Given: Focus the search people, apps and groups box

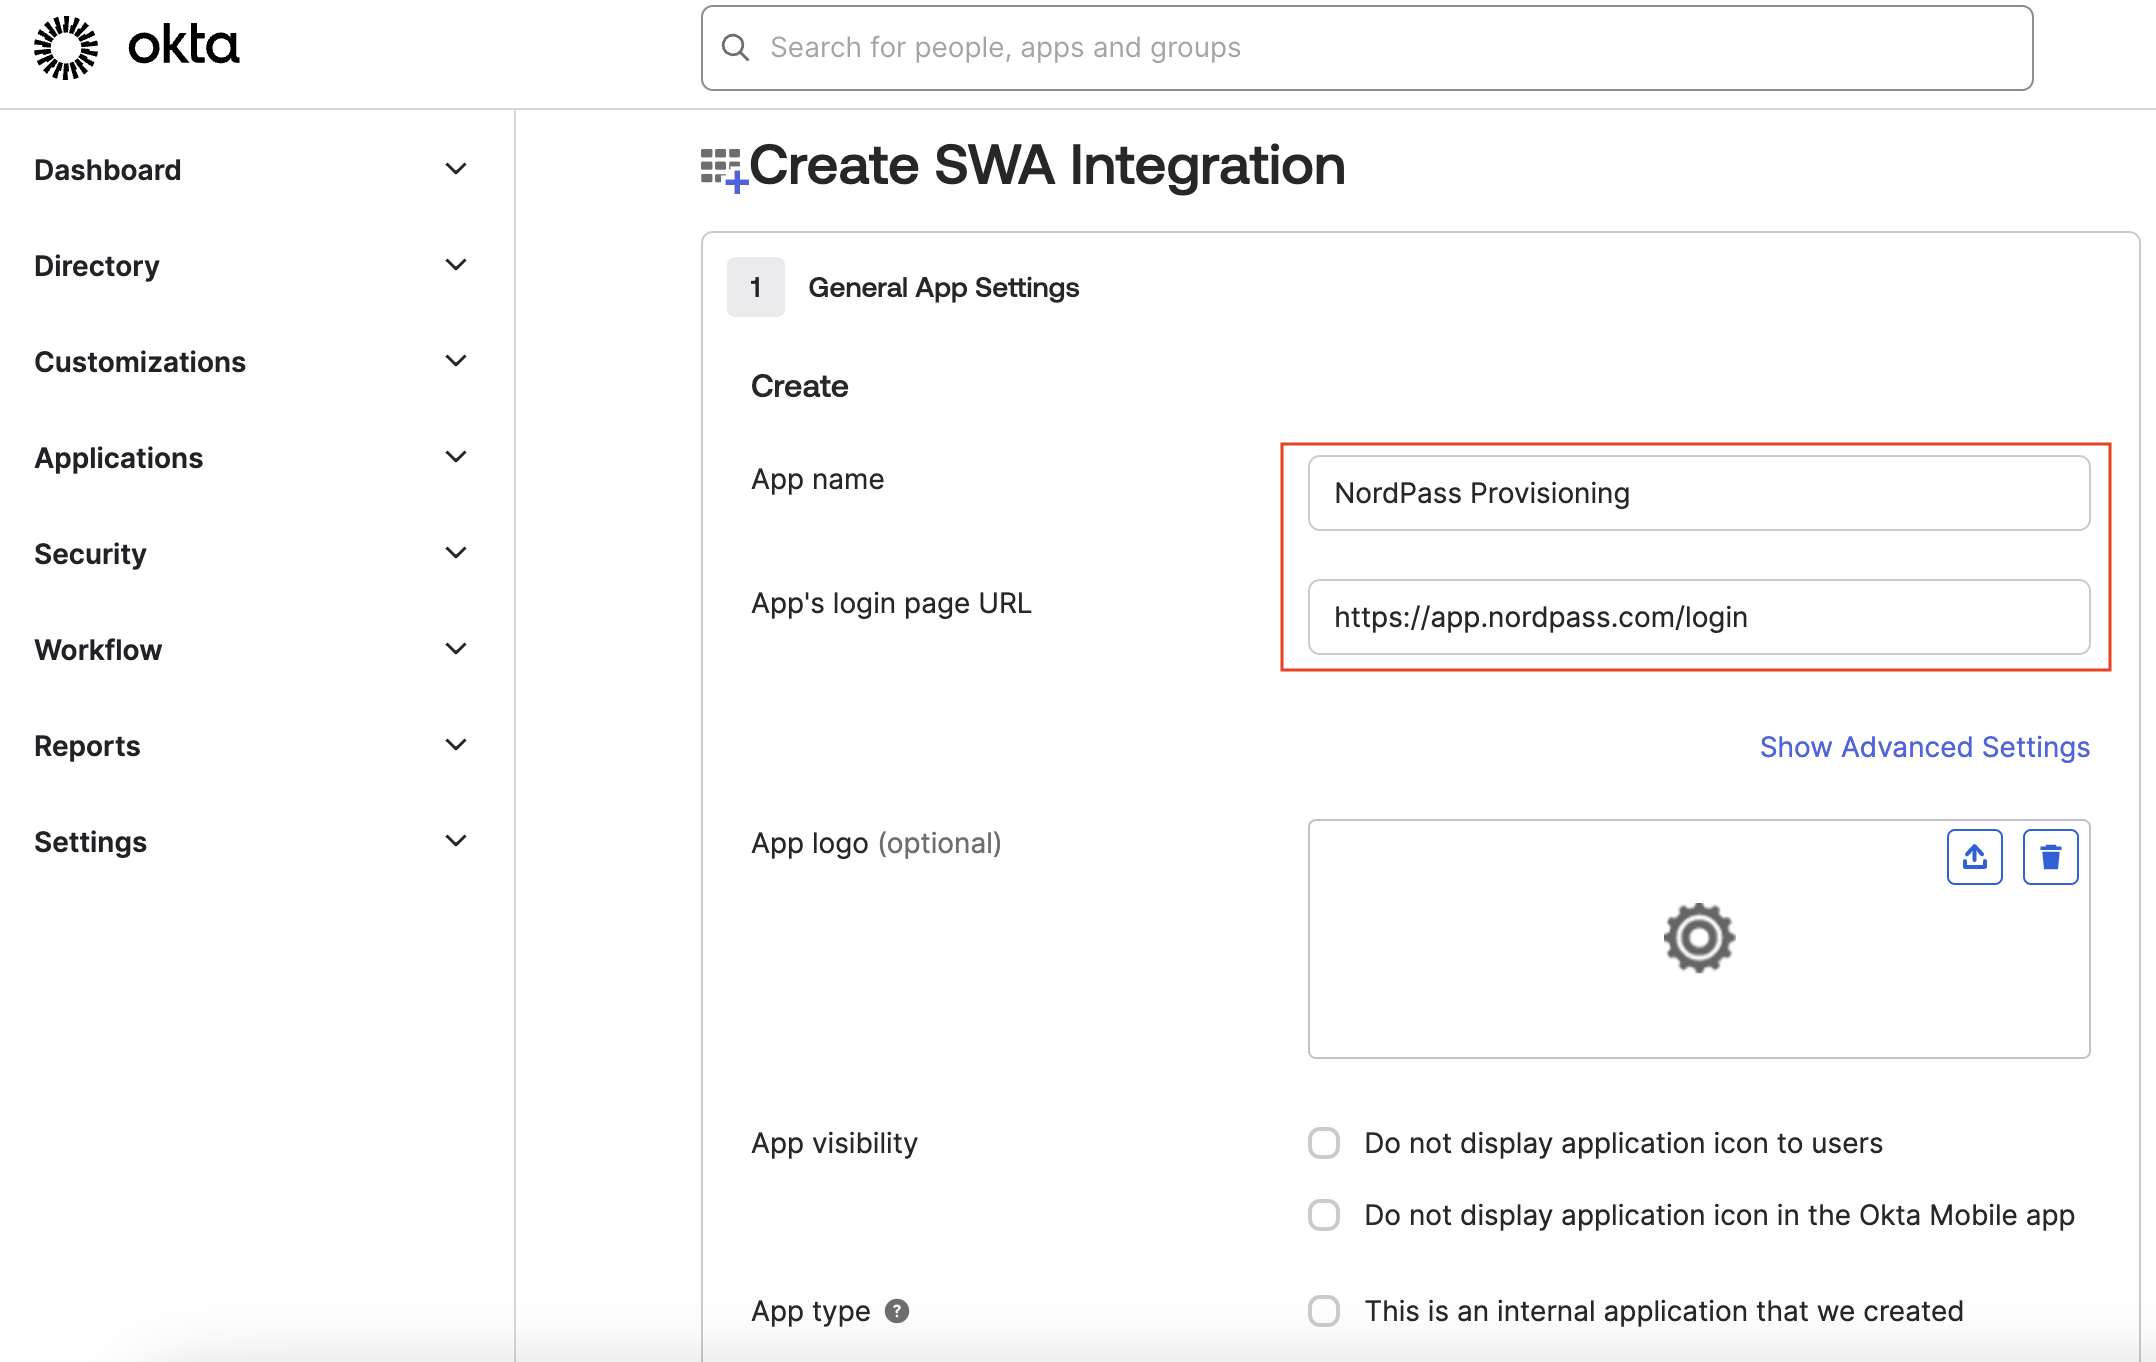Looking at the screenshot, I should [x=1367, y=48].
